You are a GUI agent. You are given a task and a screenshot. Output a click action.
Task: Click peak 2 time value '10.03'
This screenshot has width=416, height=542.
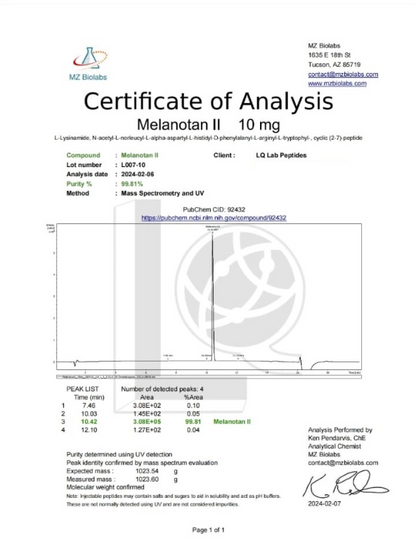click(89, 414)
